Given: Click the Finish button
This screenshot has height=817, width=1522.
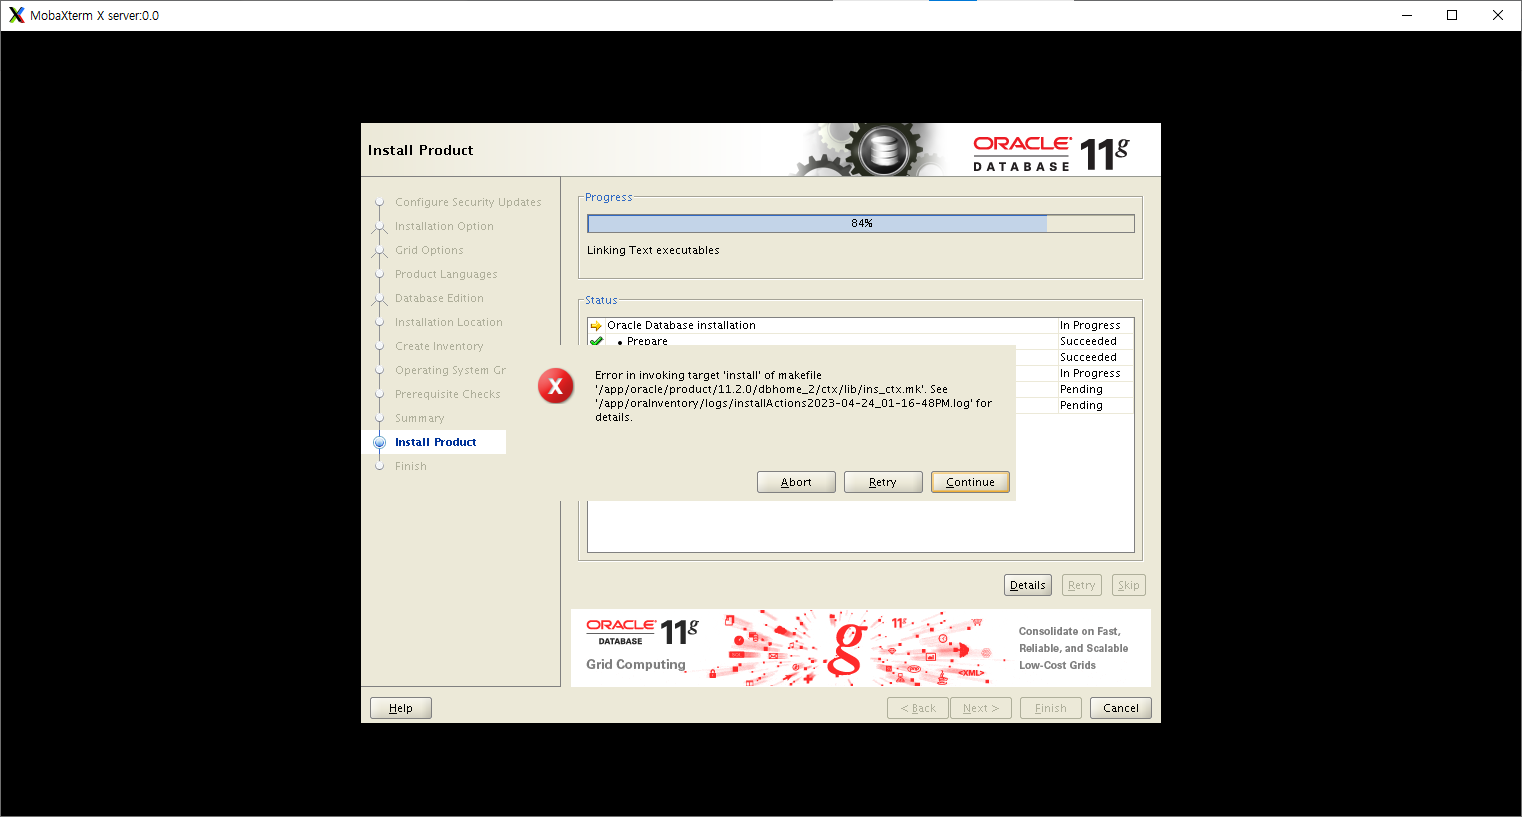Looking at the screenshot, I should pos(1051,708).
